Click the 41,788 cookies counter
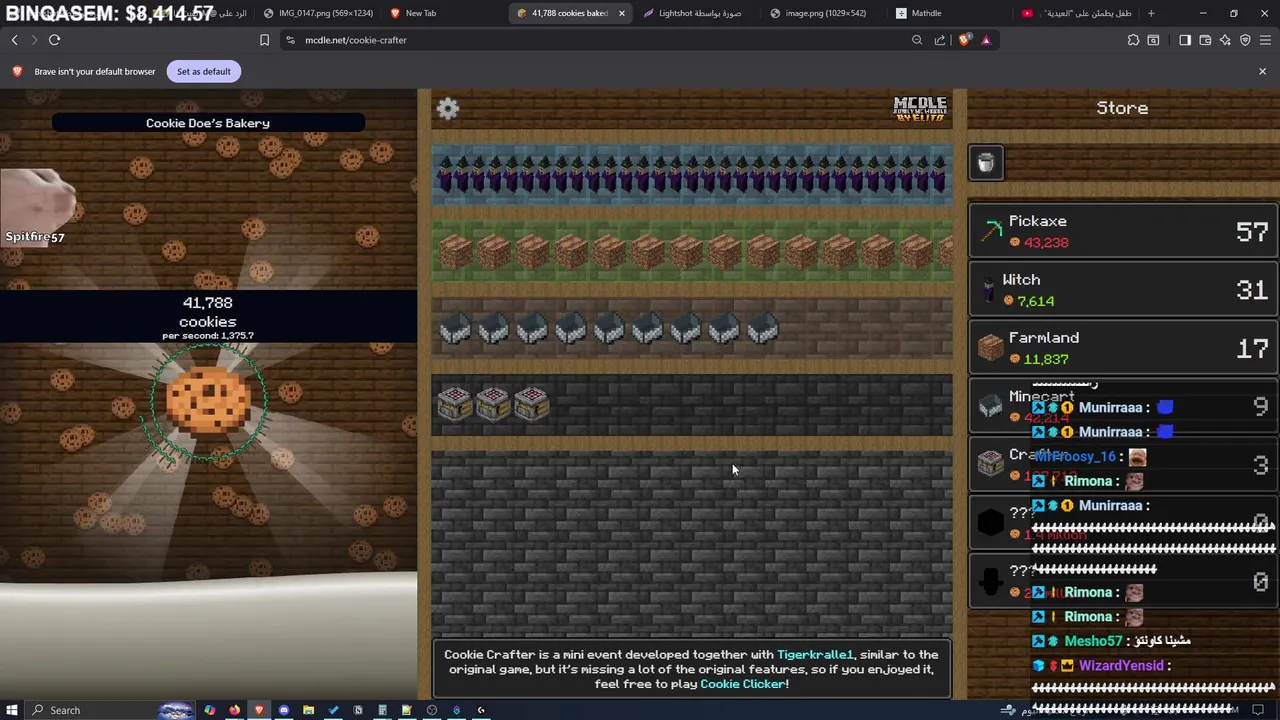The width and height of the screenshot is (1280, 720). click(x=208, y=311)
